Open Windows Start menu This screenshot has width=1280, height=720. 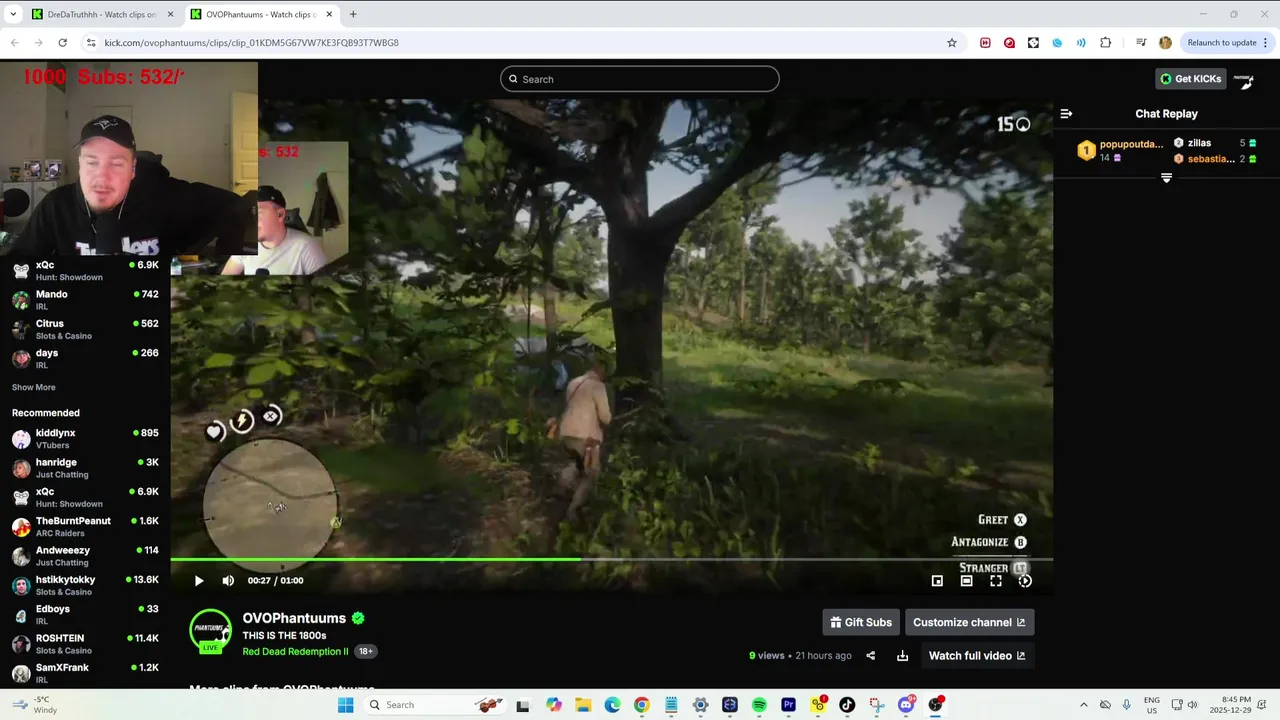point(346,705)
